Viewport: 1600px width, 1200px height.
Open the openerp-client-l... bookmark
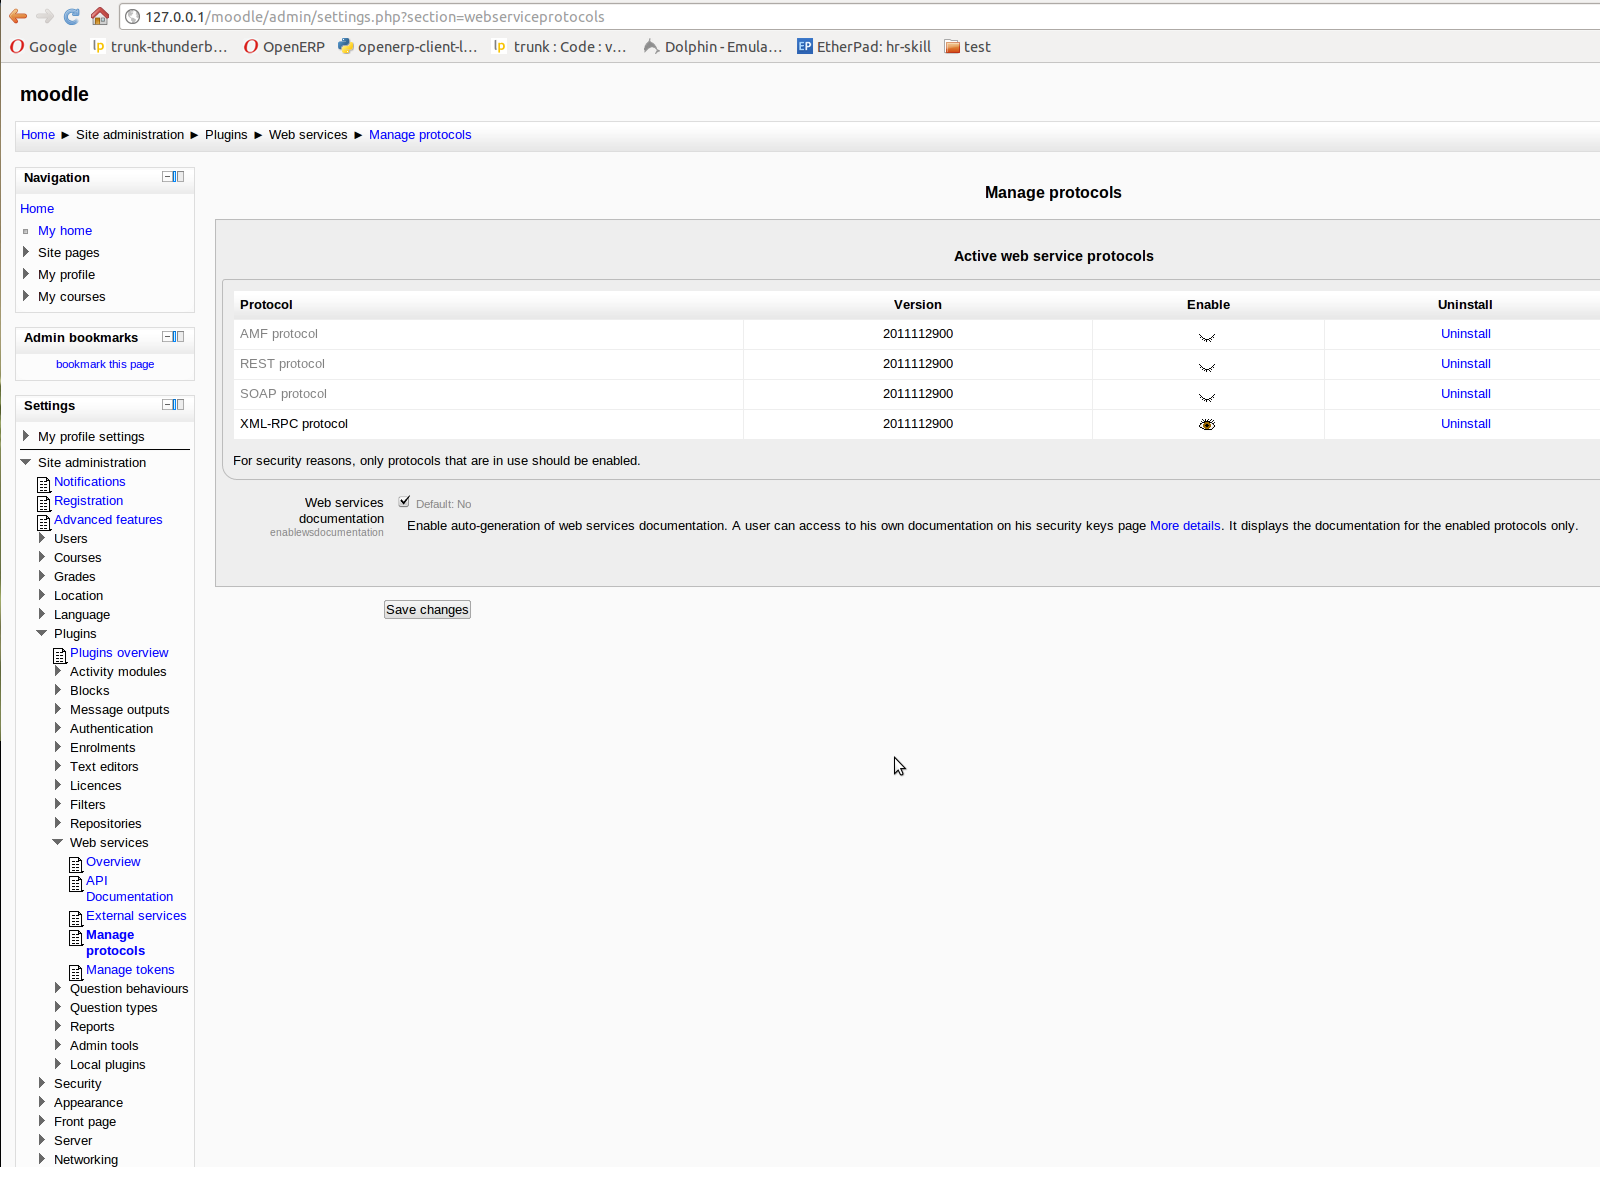click(x=408, y=46)
